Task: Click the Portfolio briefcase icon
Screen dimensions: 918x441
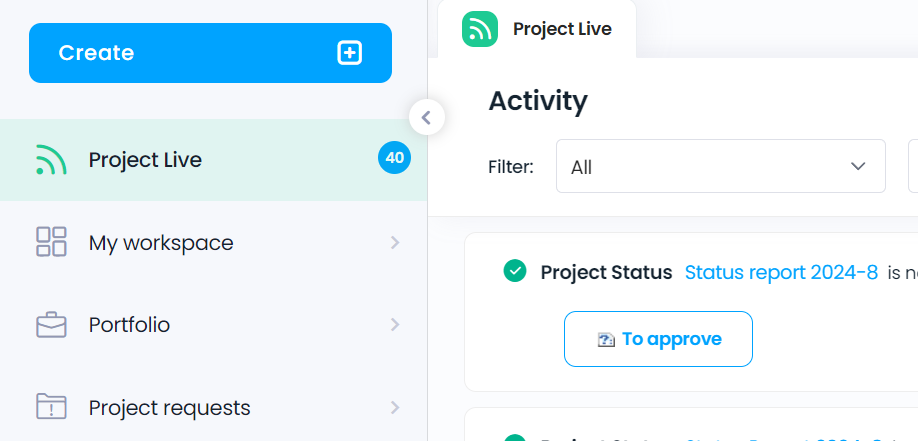Action: pyautogui.click(x=51, y=324)
